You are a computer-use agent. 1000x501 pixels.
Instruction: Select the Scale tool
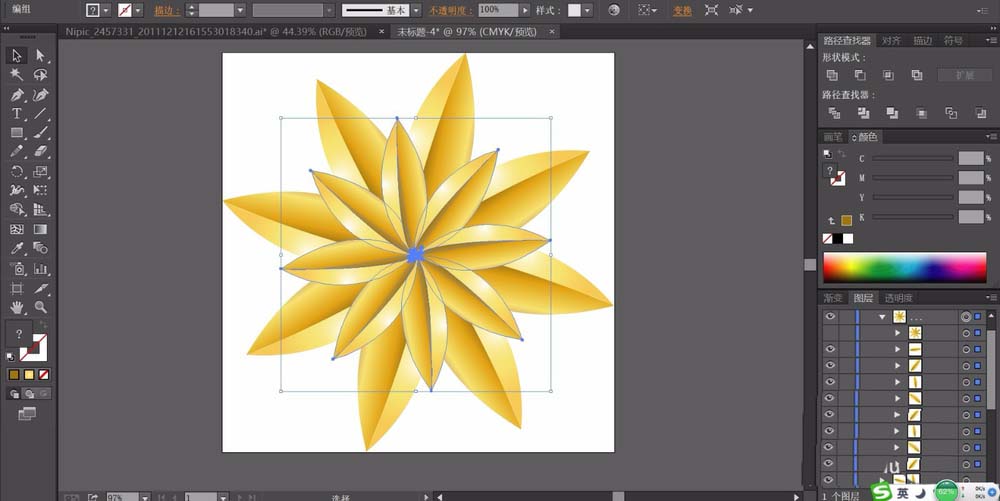click(40, 171)
